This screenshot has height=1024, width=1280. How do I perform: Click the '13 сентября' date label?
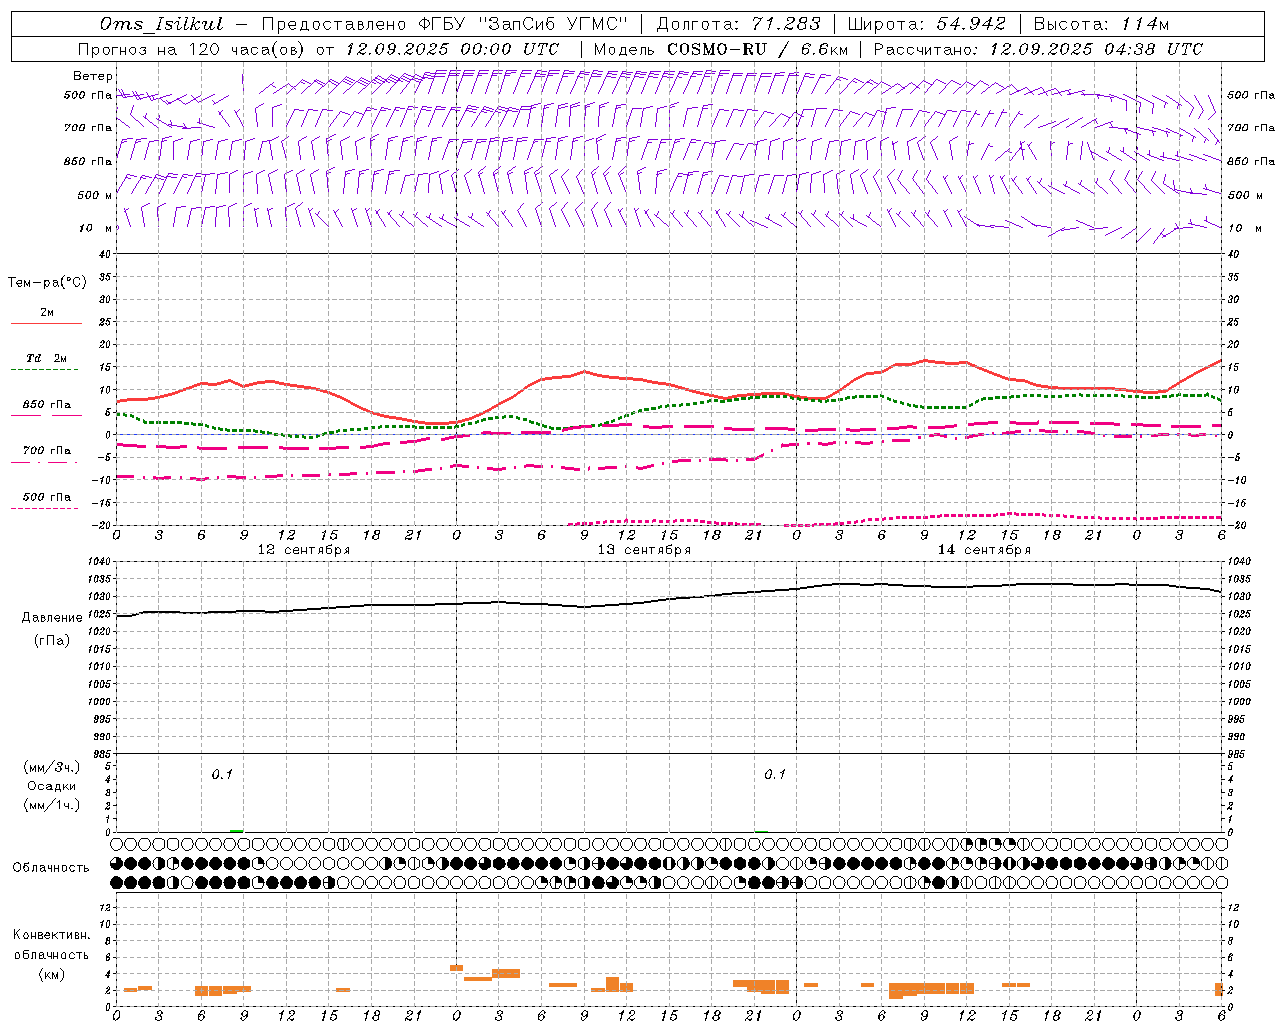644,549
